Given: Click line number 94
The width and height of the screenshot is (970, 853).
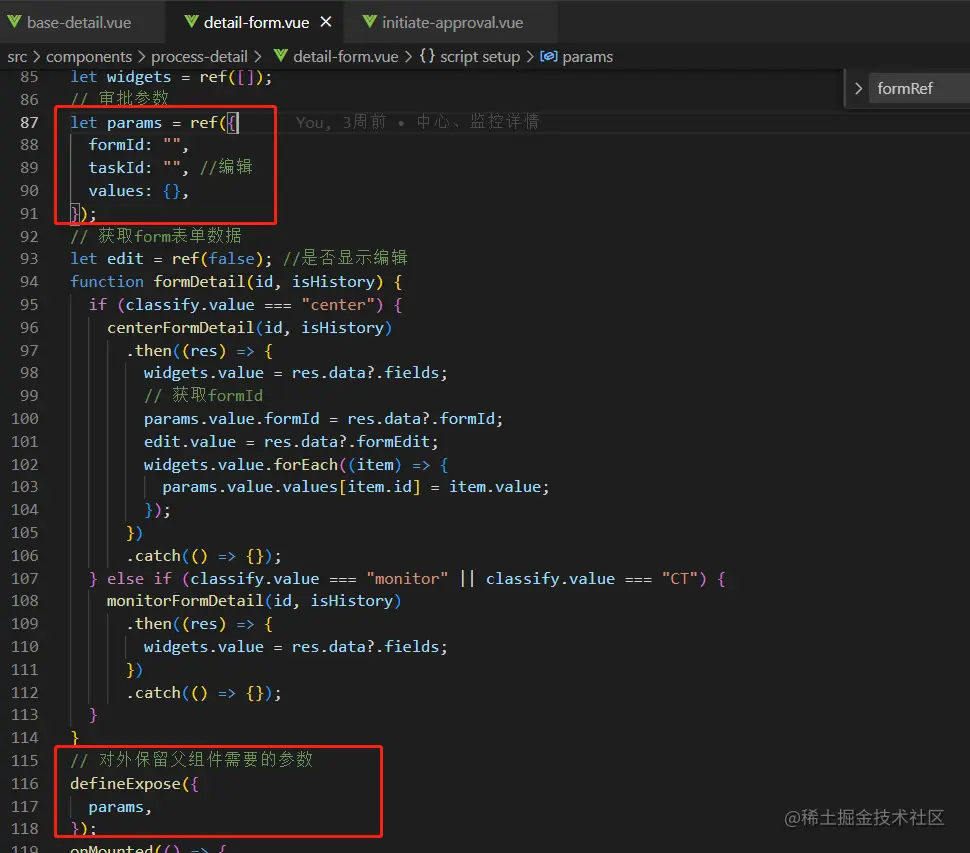Looking at the screenshot, I should point(29,281).
